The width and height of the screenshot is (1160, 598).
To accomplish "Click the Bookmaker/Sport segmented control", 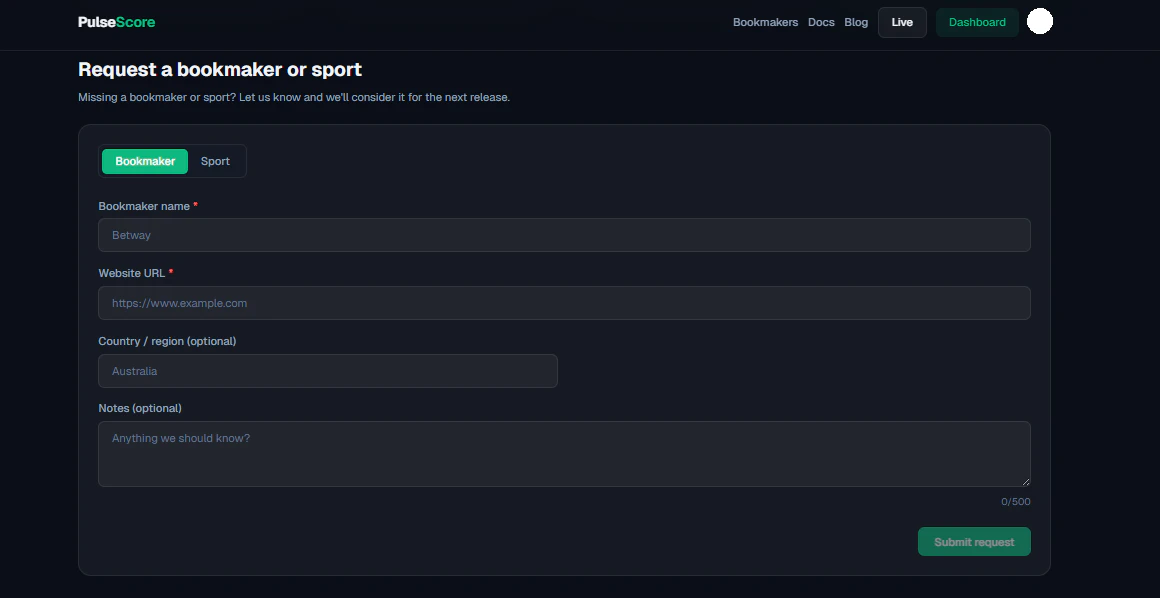I will [x=172, y=161].
